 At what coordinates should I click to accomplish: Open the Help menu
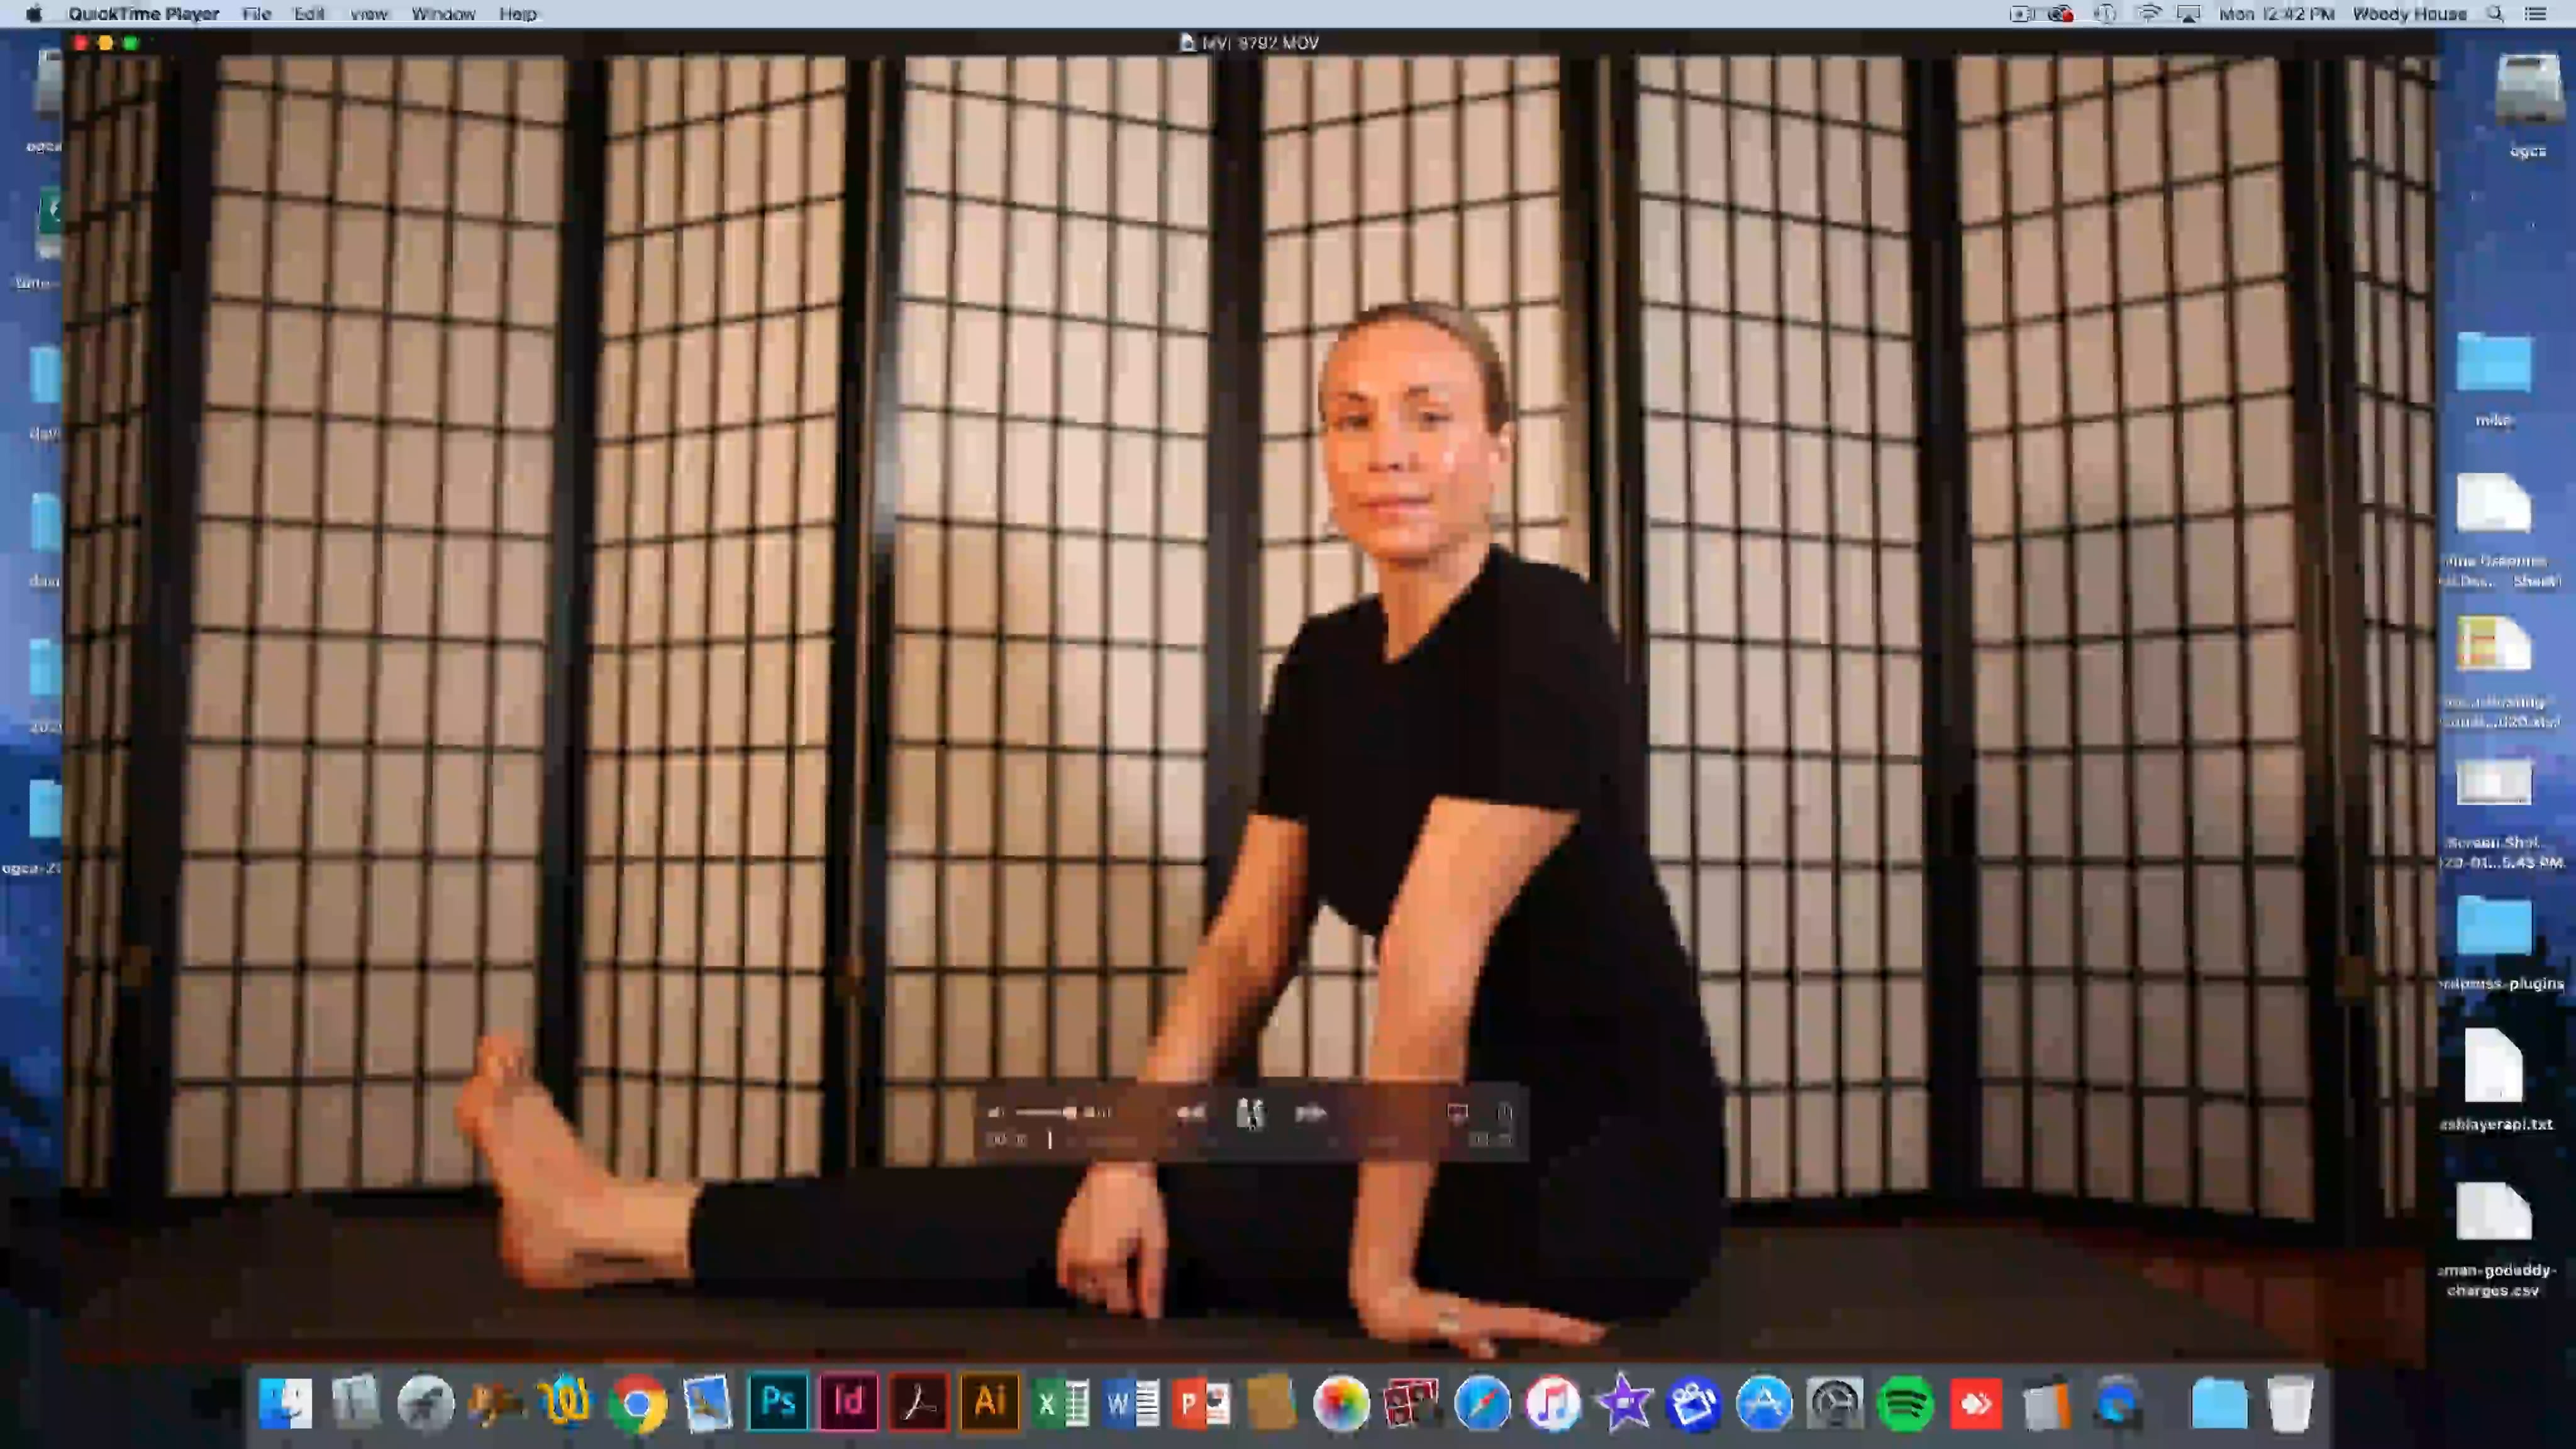coord(518,14)
